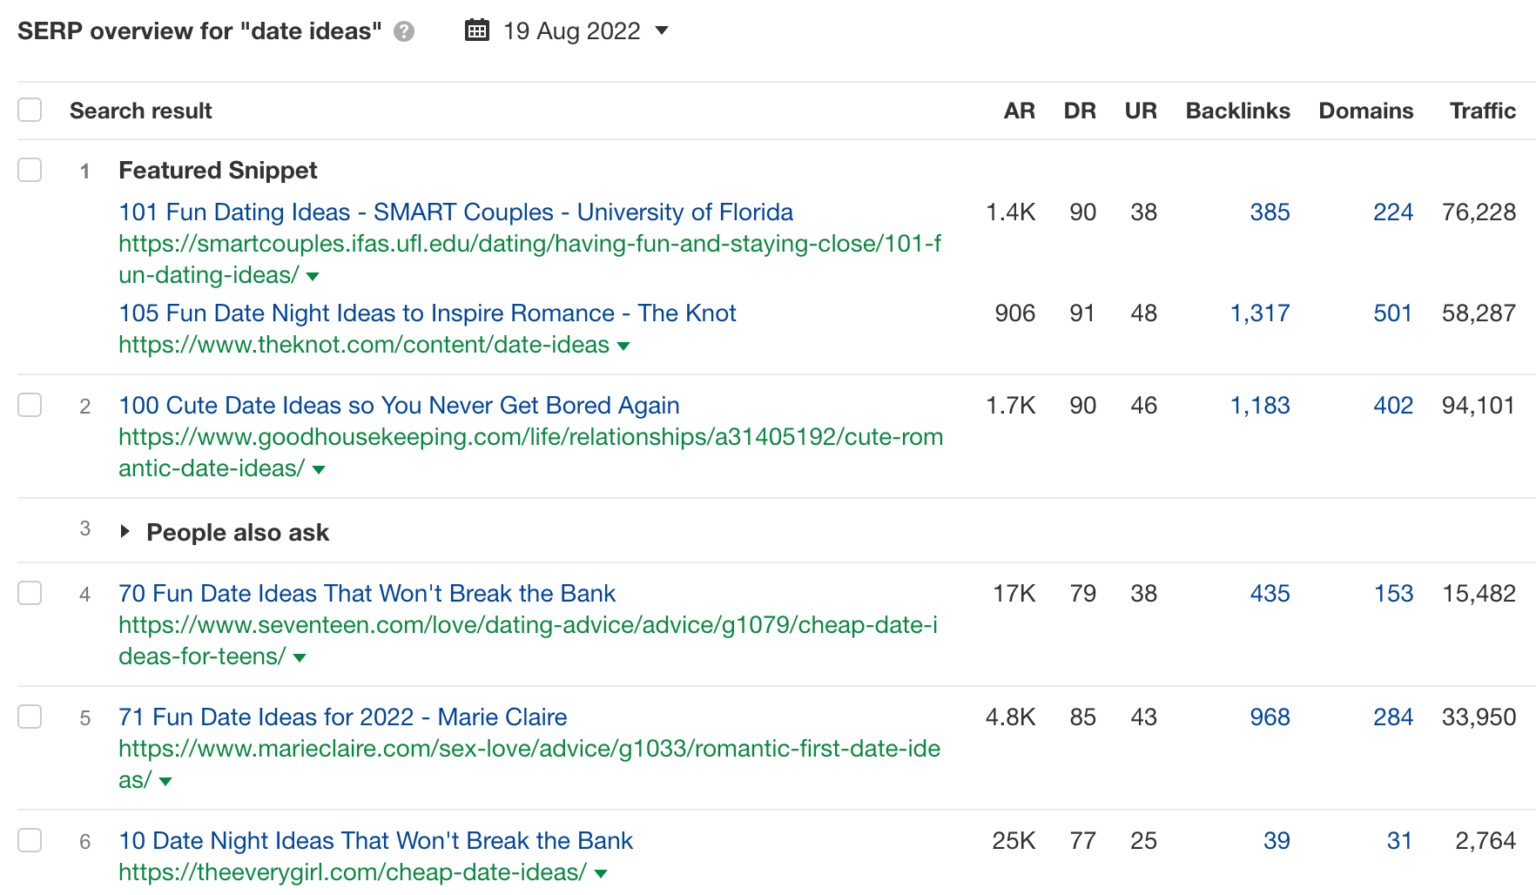Image resolution: width=1536 pixels, height=895 pixels.
Task: Open the URL dropdown for theeverygirl.com
Action: click(600, 872)
